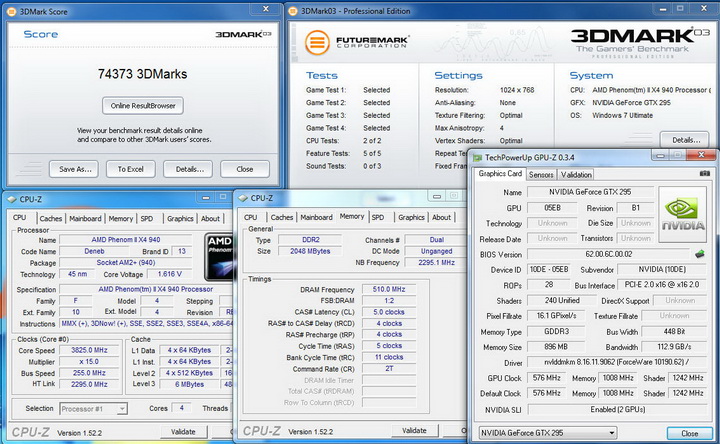Click the Online ResultBrowser button
This screenshot has width=720, height=444.
point(143,106)
